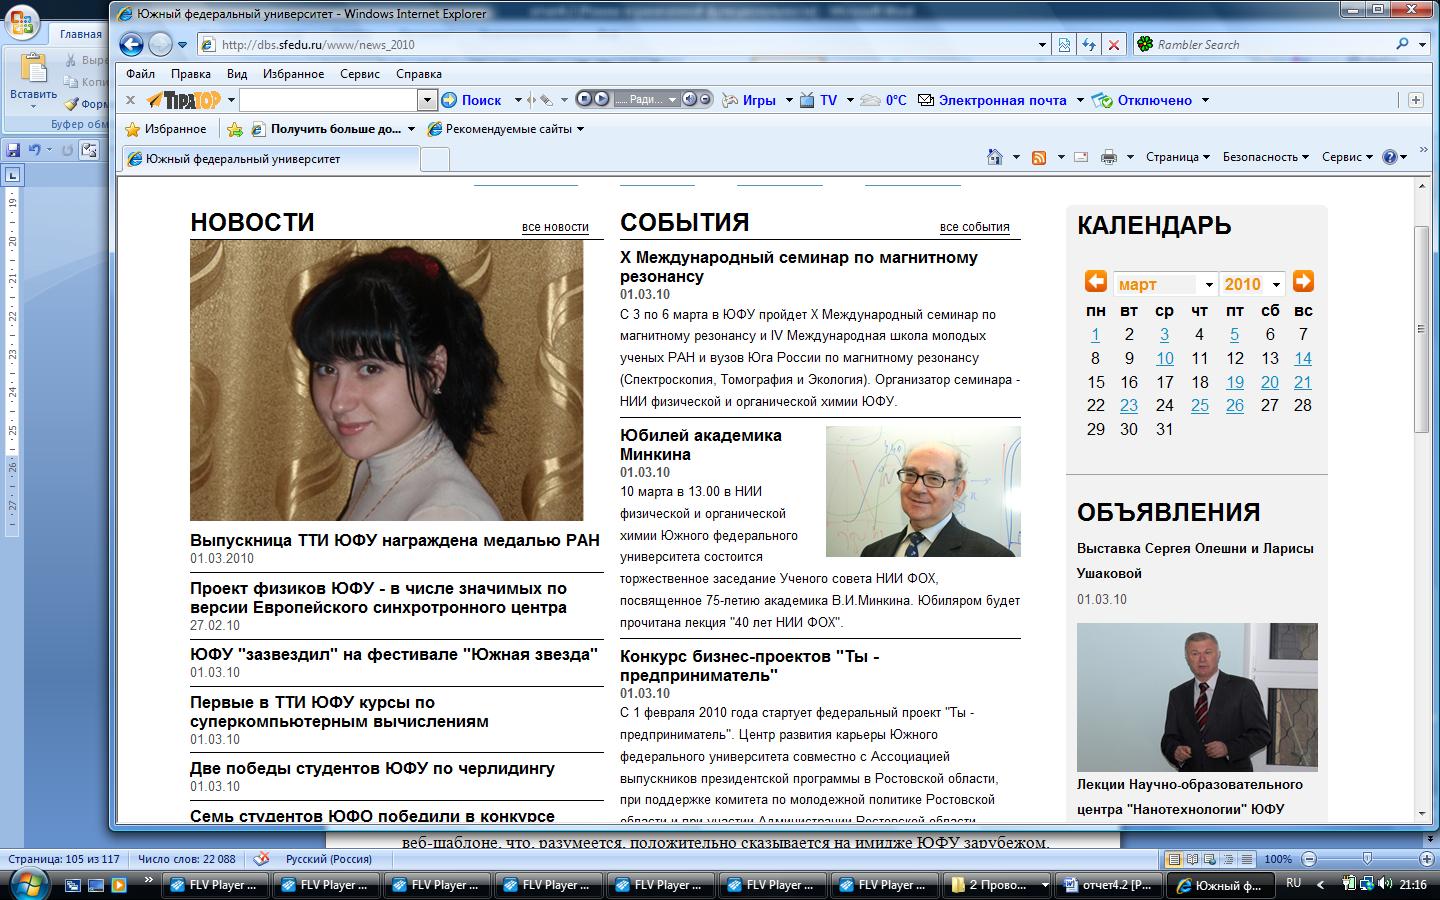Click the Word zoom in plus button
The height and width of the screenshot is (900, 1440).
1427,859
